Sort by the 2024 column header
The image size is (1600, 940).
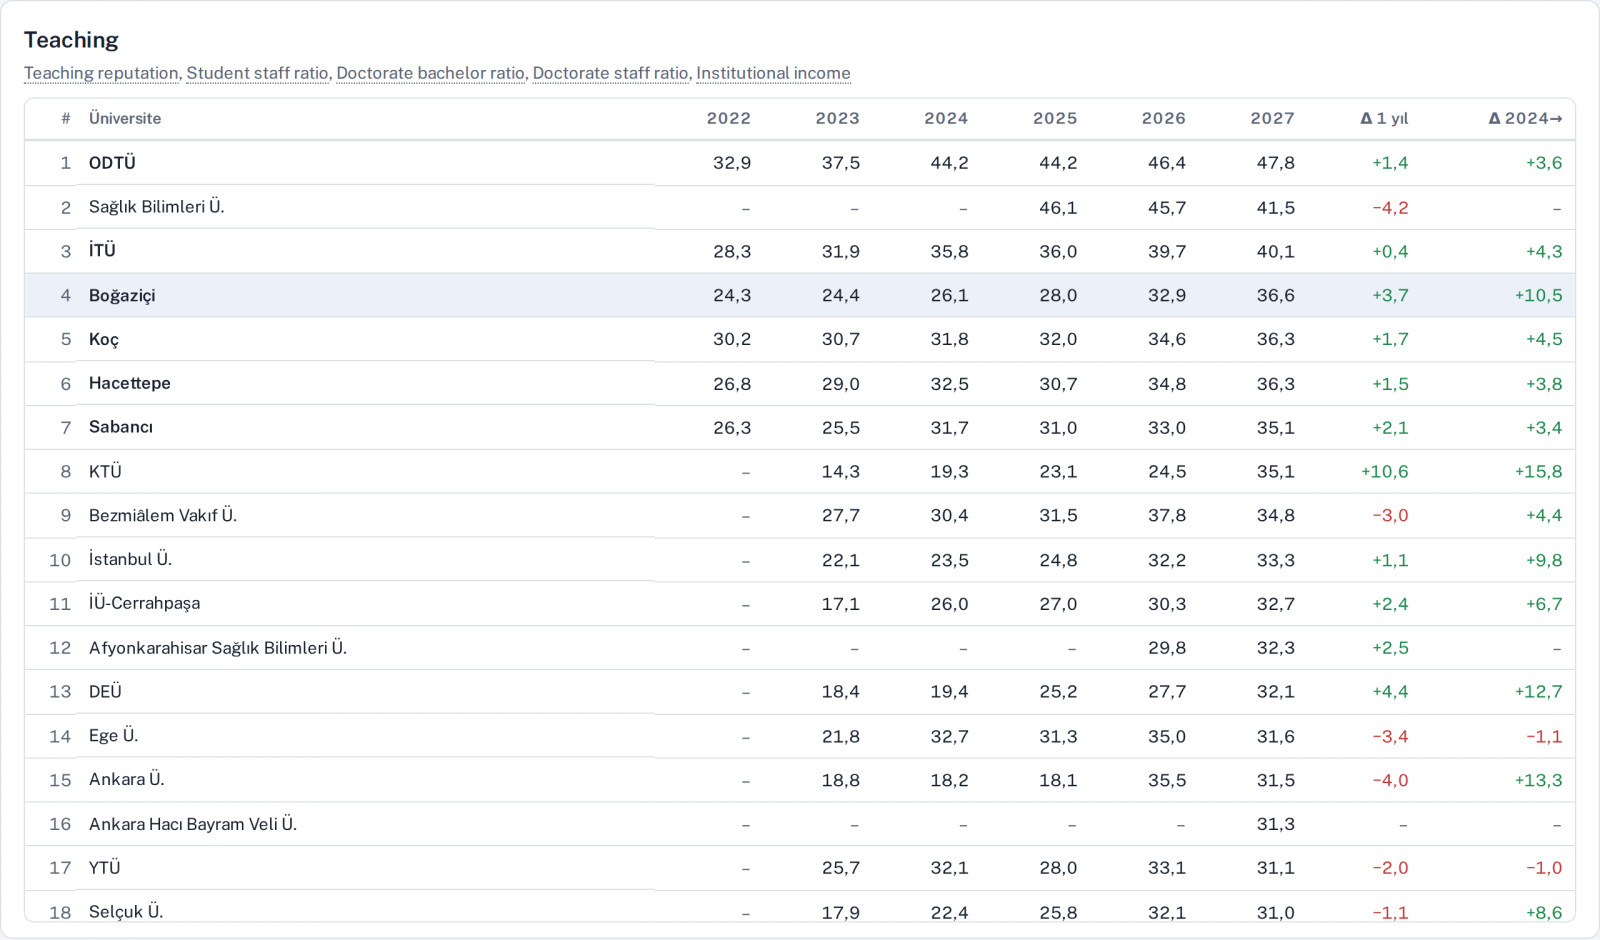[946, 118]
